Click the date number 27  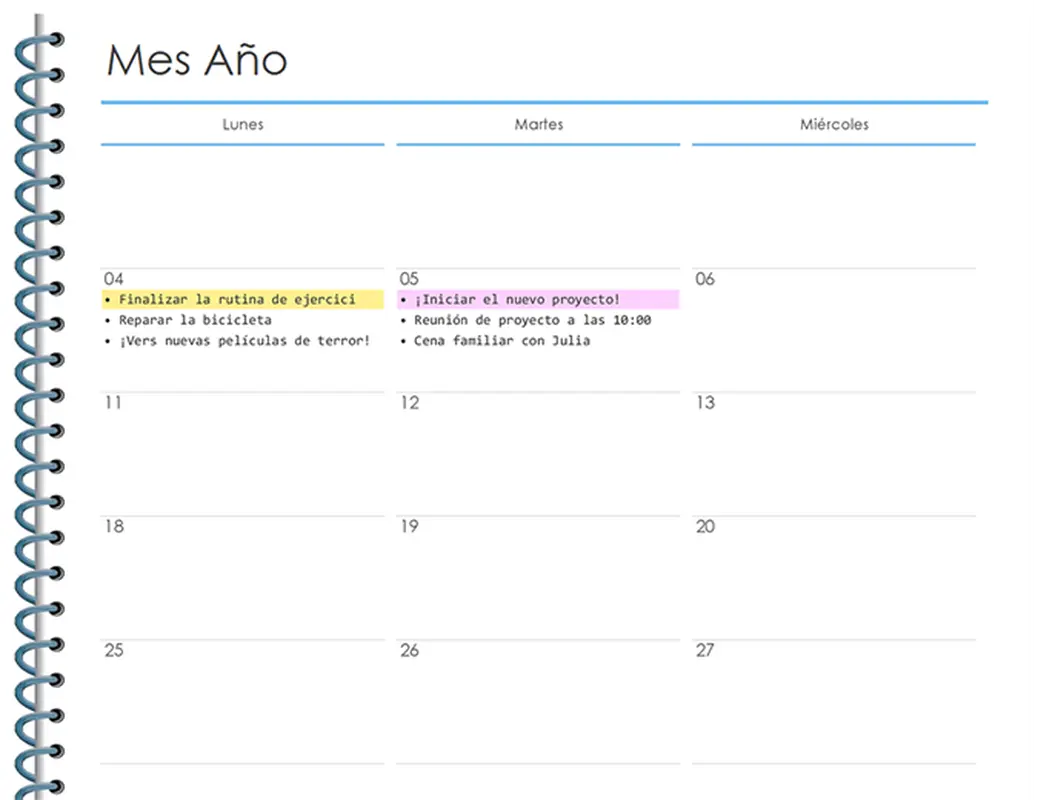pyautogui.click(x=705, y=651)
